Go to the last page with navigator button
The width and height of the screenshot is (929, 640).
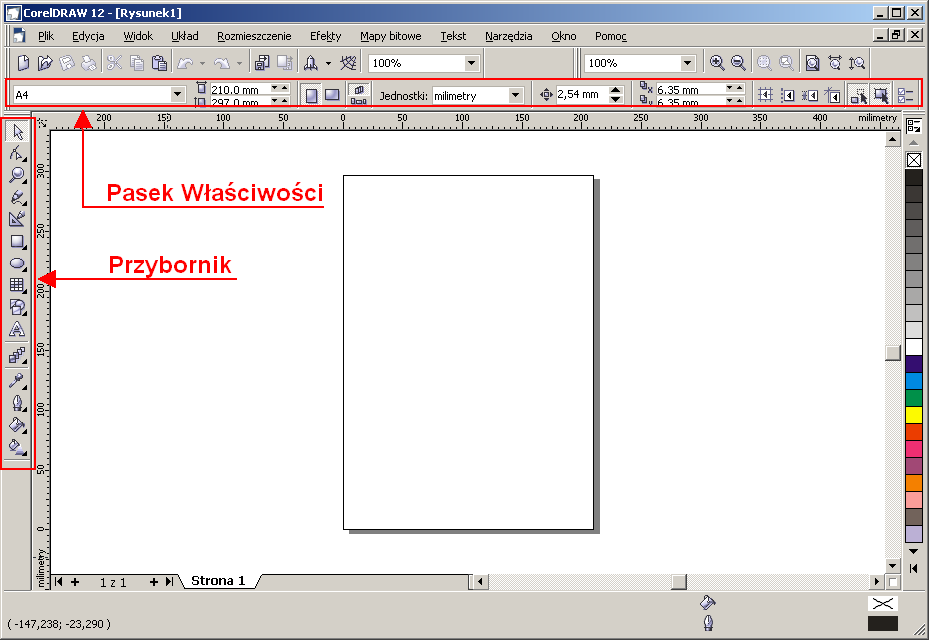pos(170,582)
